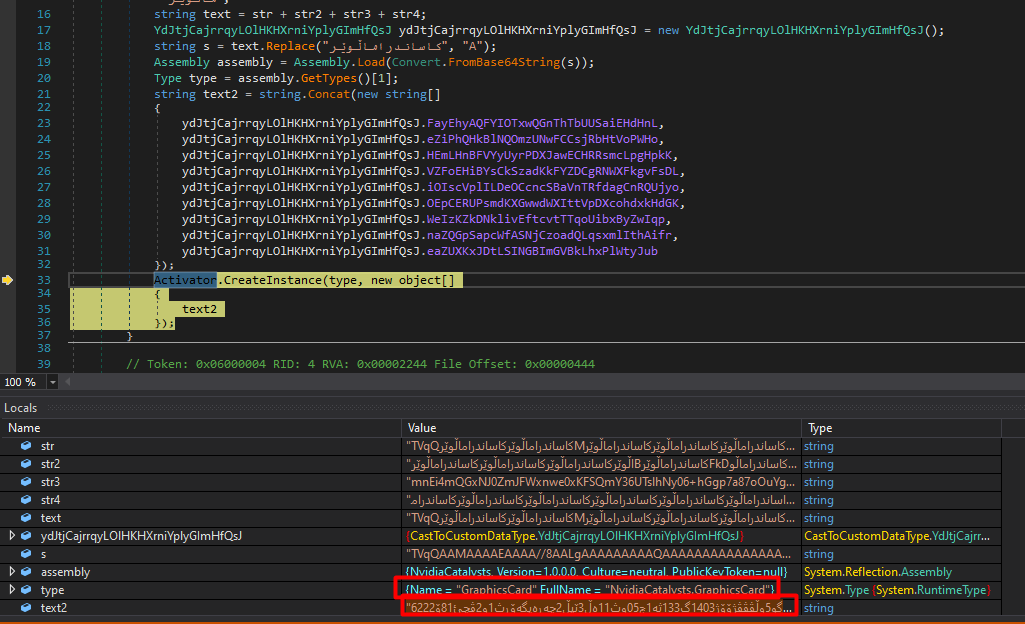Select the s row name in Locals

[x=44, y=554]
